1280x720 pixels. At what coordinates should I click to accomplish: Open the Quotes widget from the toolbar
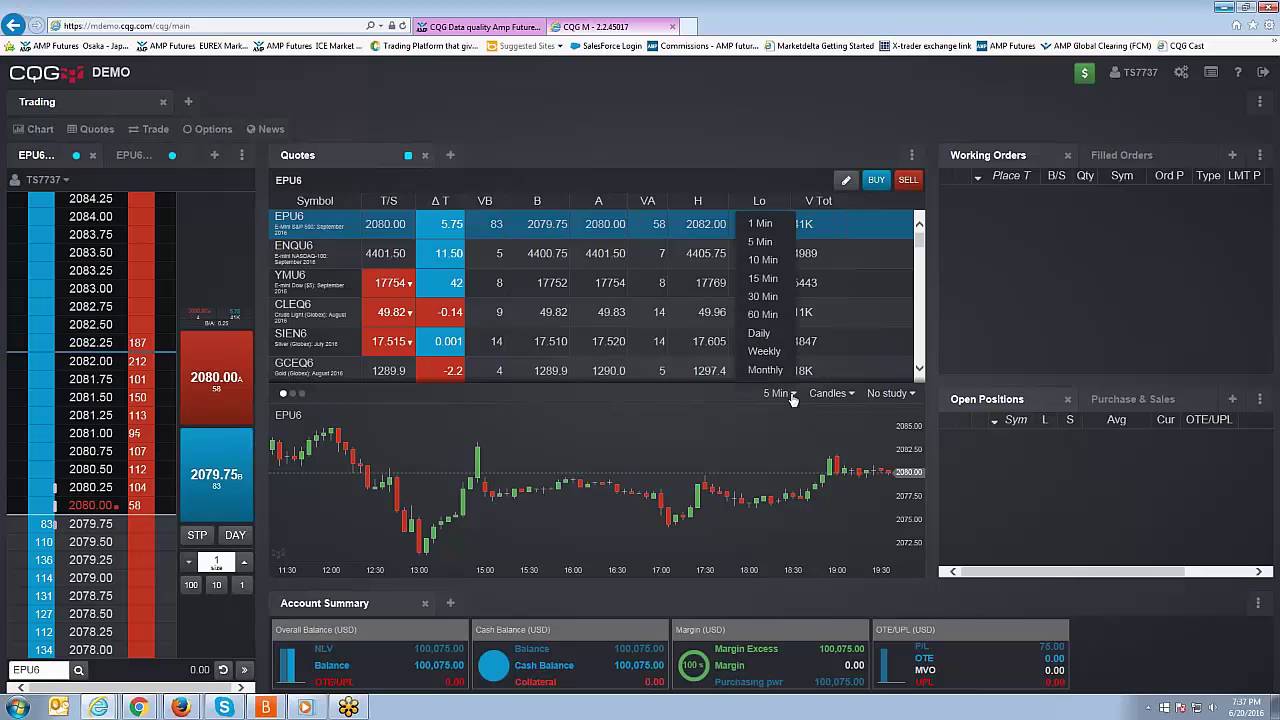pyautogui.click(x=90, y=129)
